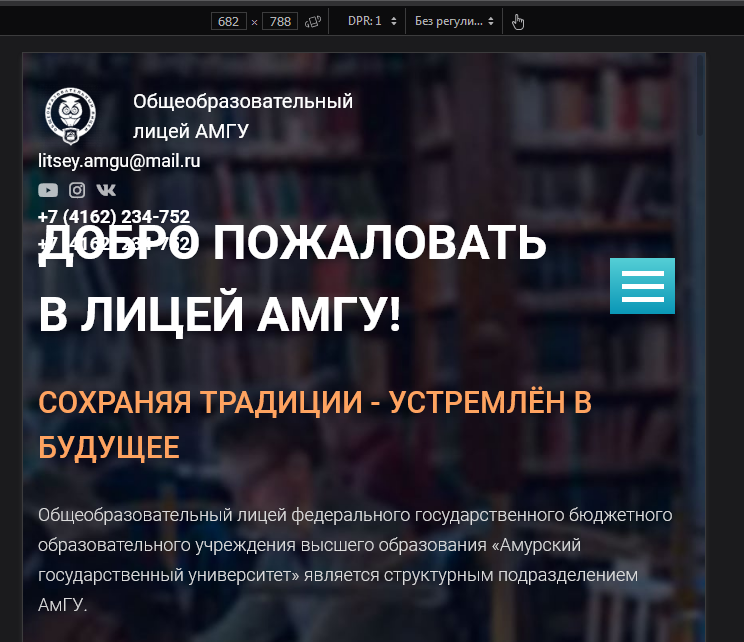Click the 'В ЛИЦЕЙ АМГУ!' heading line

pos(220,315)
